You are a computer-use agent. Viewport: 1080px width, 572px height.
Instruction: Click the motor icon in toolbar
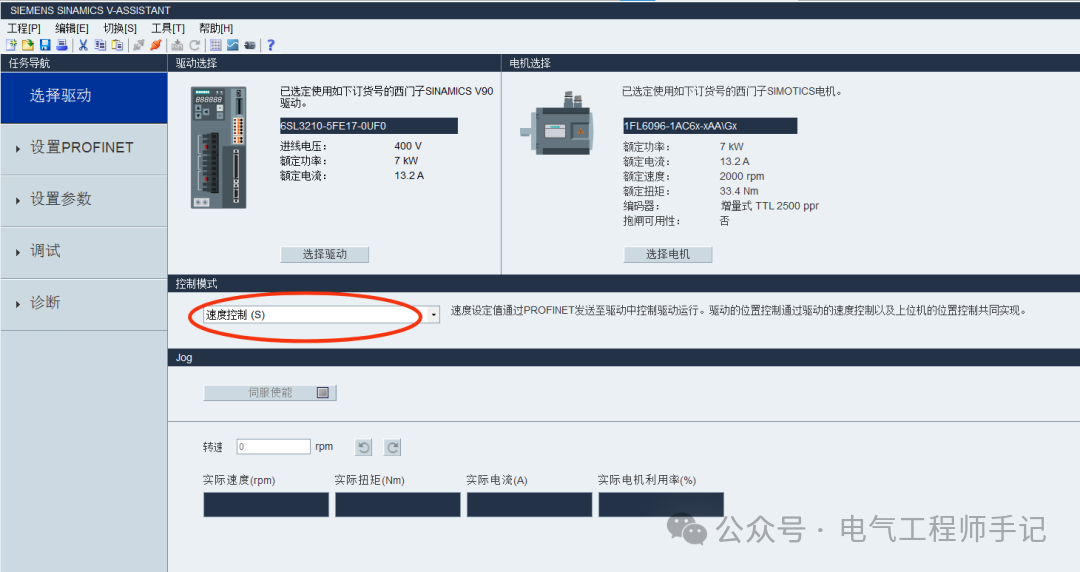(250, 45)
